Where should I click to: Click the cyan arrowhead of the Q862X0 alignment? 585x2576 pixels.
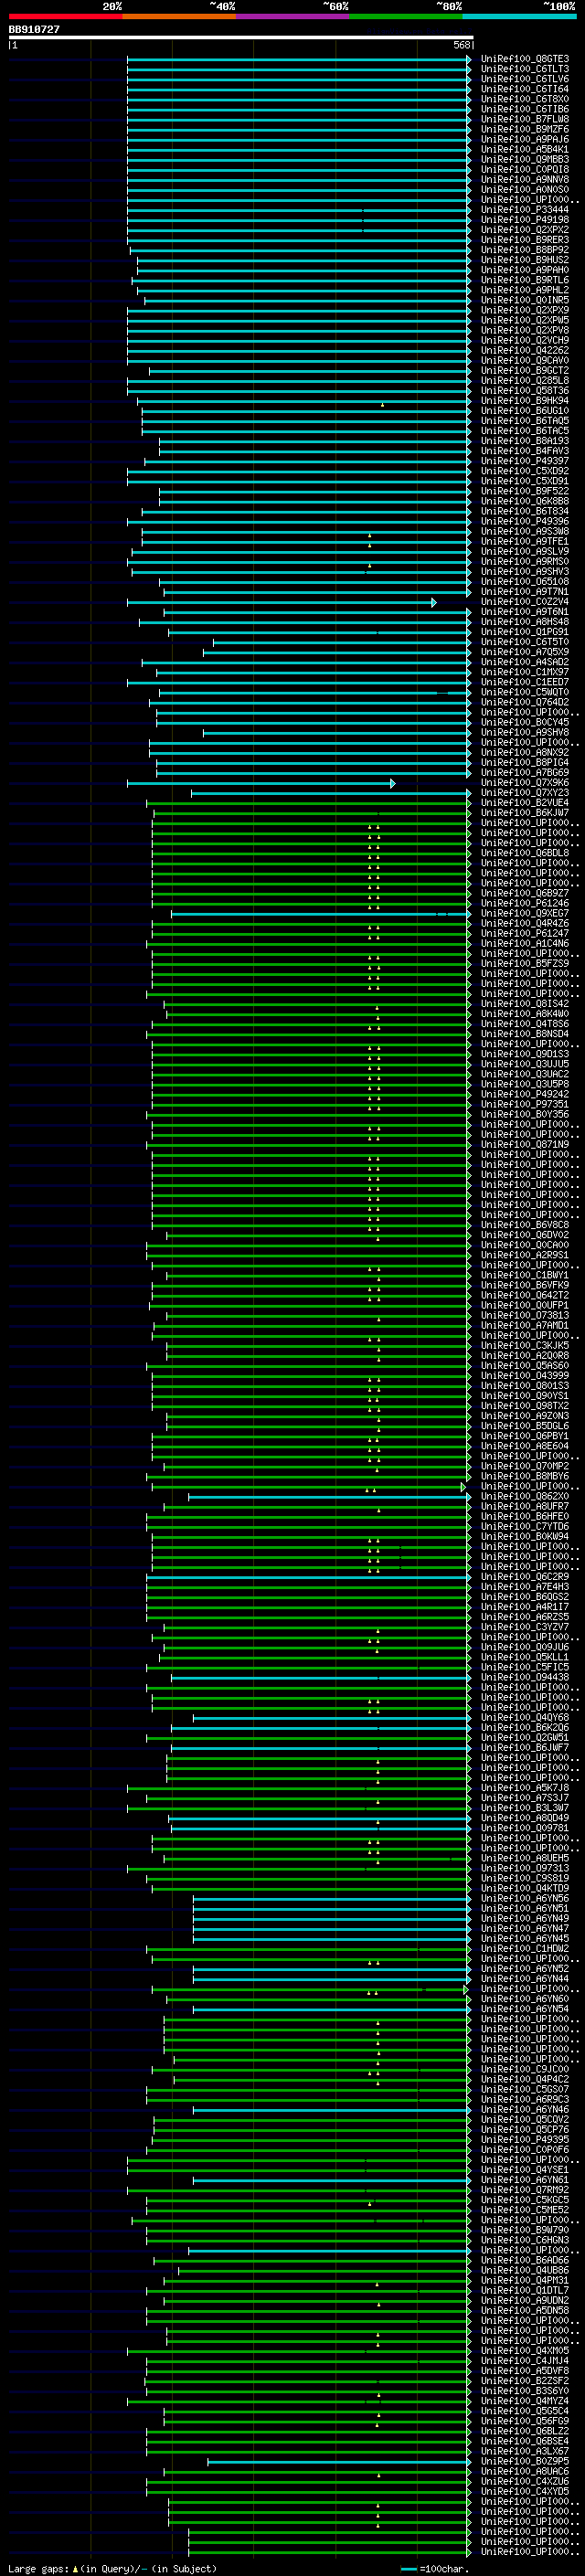[x=469, y=1497]
